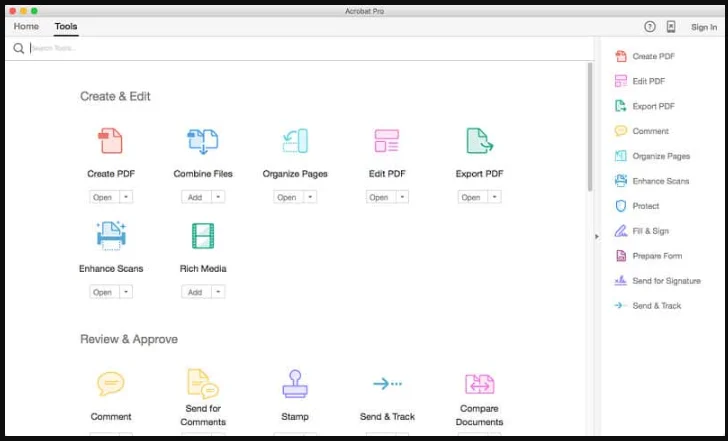Click the Edit PDF tool icon in main area
This screenshot has width=728, height=441.
(387, 141)
